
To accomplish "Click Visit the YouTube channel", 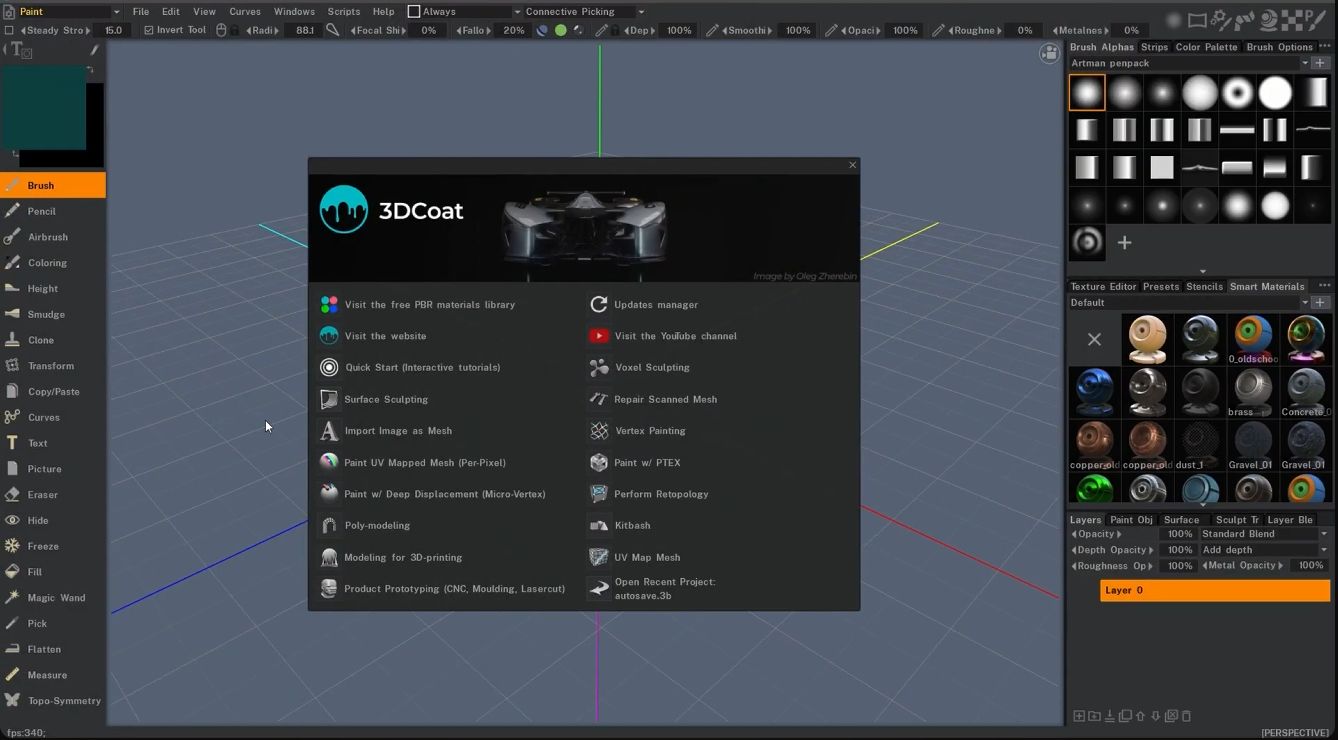I will click(675, 336).
